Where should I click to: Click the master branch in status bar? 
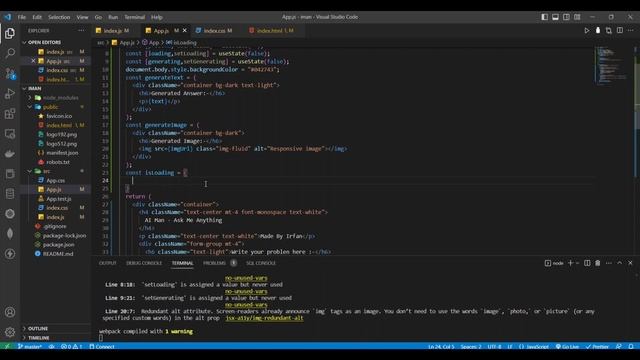pos(30,347)
